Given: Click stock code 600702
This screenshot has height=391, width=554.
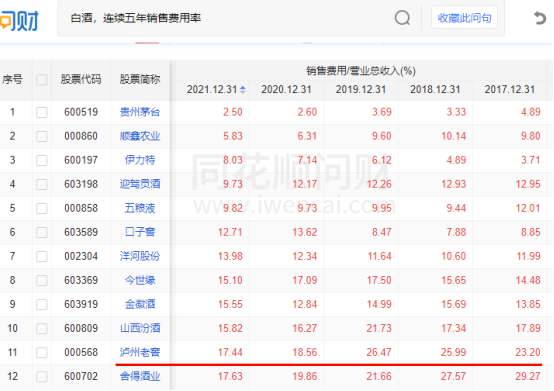Looking at the screenshot, I should click(x=81, y=377).
